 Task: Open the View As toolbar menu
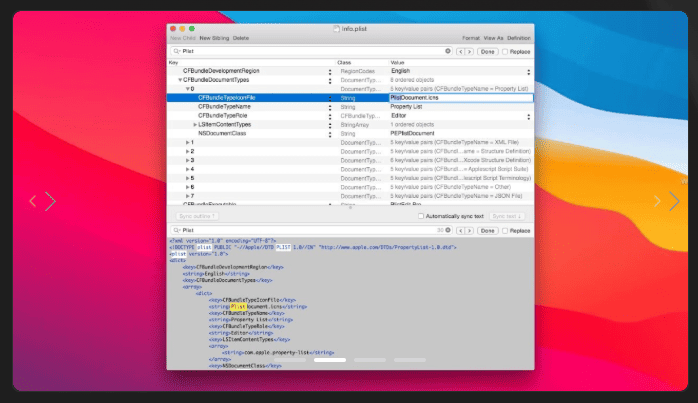(x=493, y=38)
